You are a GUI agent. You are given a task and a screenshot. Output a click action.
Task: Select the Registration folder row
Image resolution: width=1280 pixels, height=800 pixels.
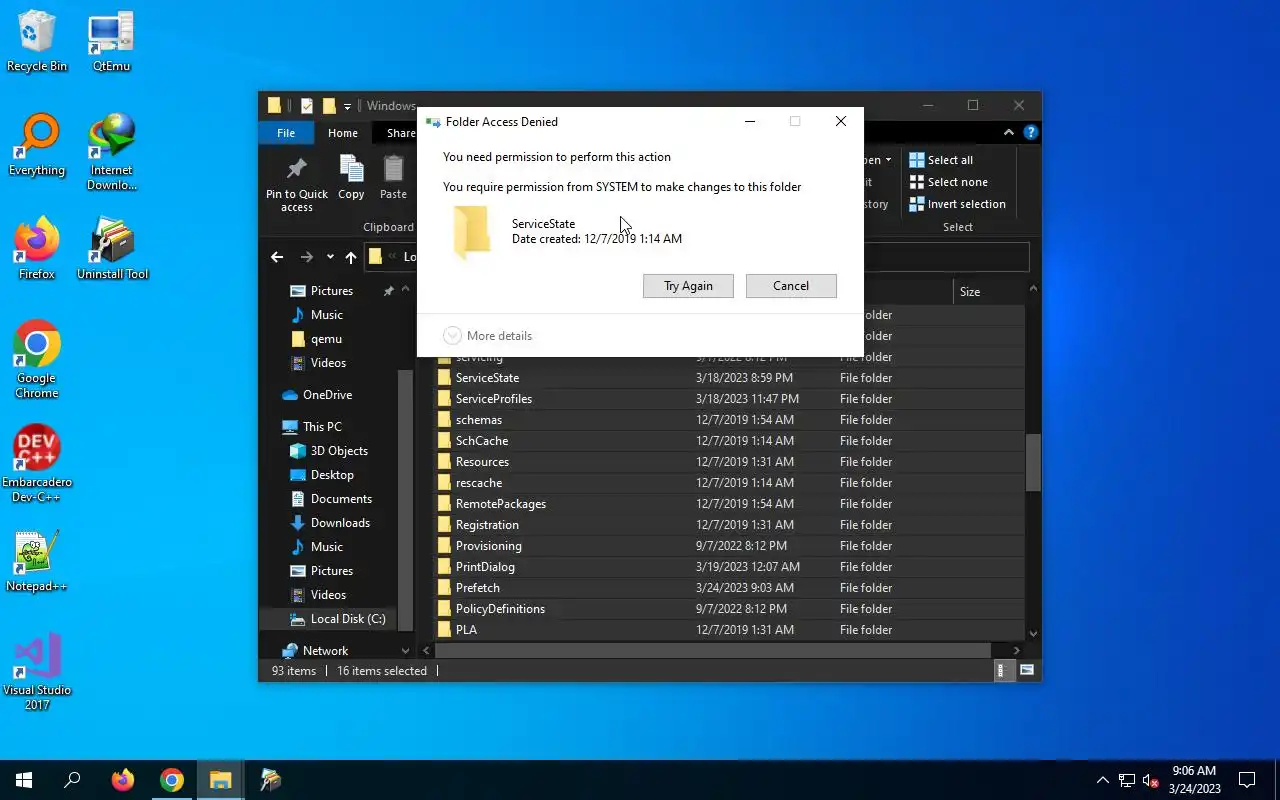point(730,525)
